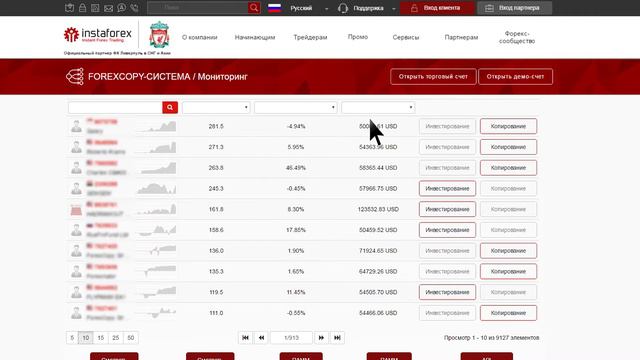This screenshot has width=640, height=360.
Task: Click Вход клиента button
Action: coord(437,8)
